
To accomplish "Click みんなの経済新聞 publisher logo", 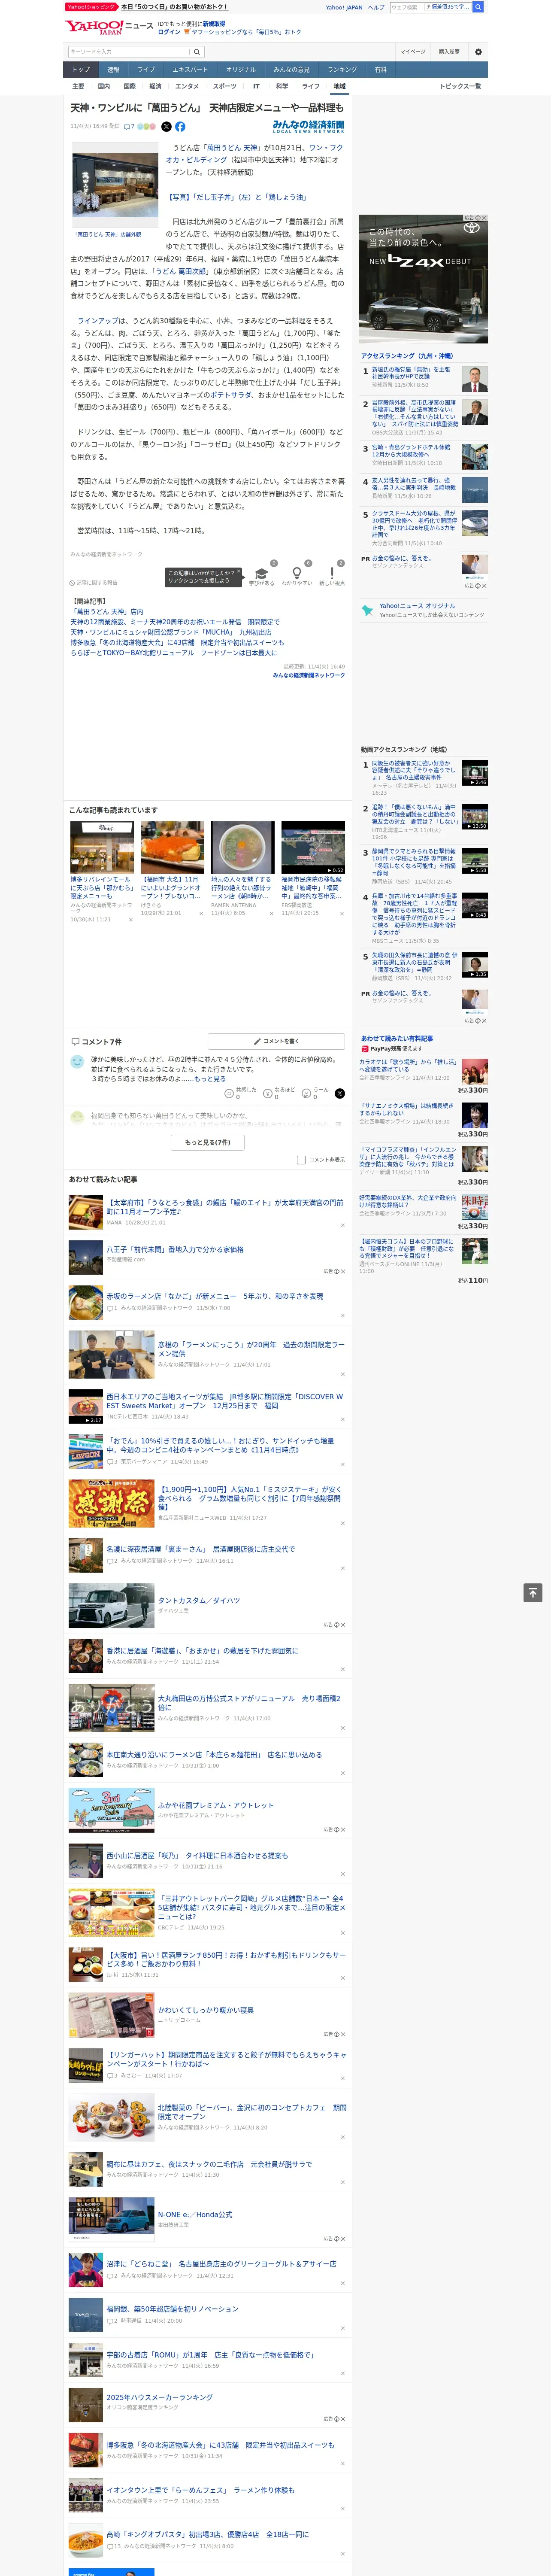I will [308, 127].
